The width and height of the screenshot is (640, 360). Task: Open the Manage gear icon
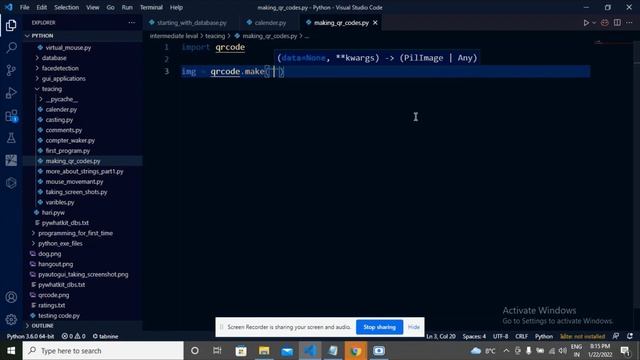point(11,319)
